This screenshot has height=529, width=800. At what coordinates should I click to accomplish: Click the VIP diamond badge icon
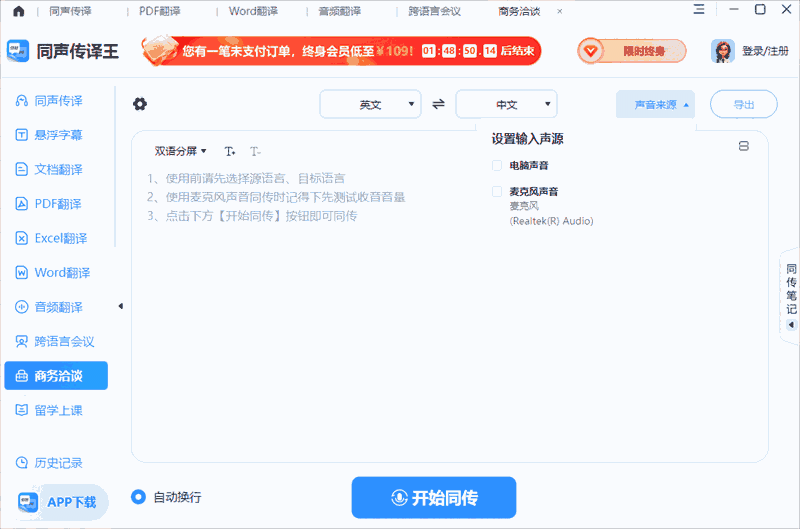[x=591, y=51]
